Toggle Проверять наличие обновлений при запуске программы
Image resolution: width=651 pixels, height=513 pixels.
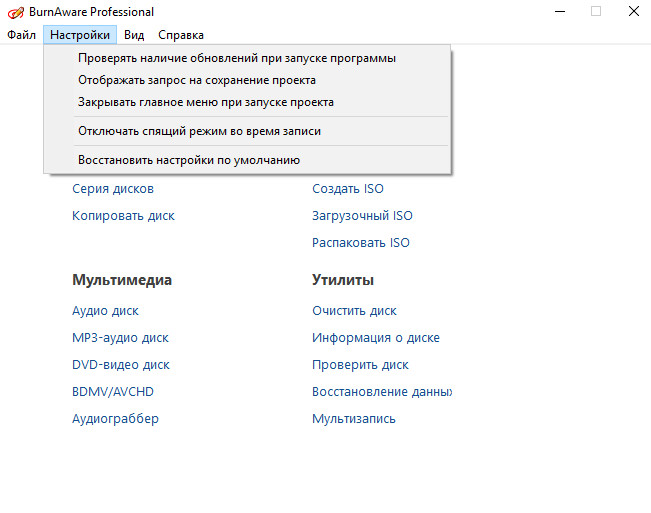[247, 58]
